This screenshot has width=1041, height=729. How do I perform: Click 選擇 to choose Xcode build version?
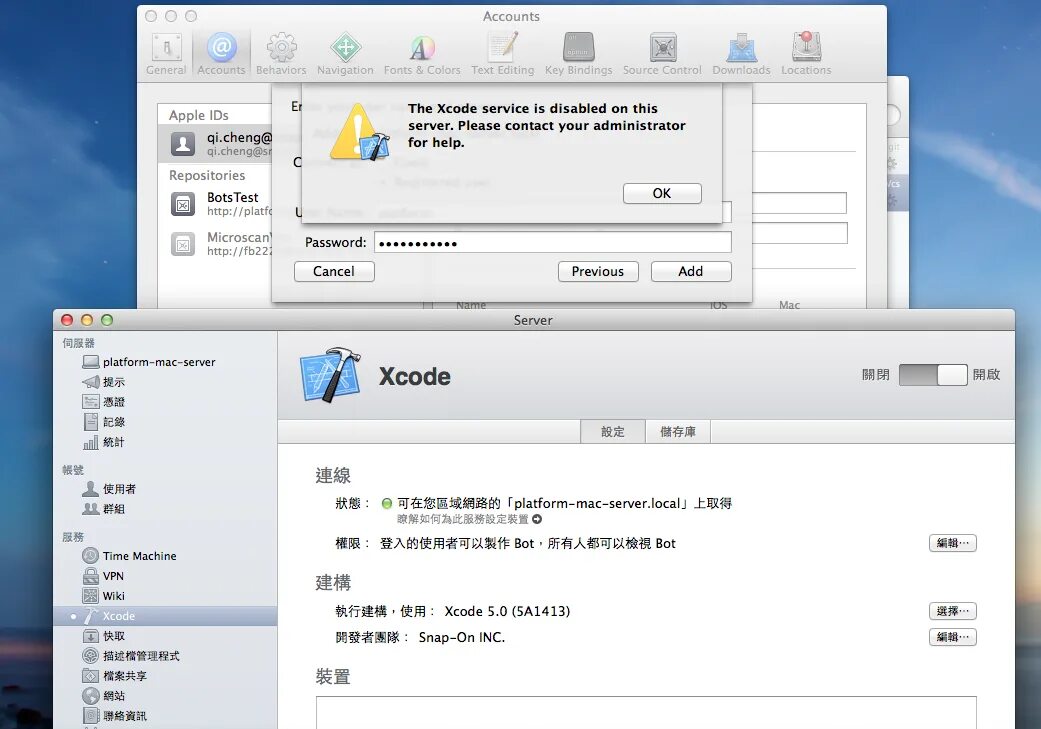(953, 611)
